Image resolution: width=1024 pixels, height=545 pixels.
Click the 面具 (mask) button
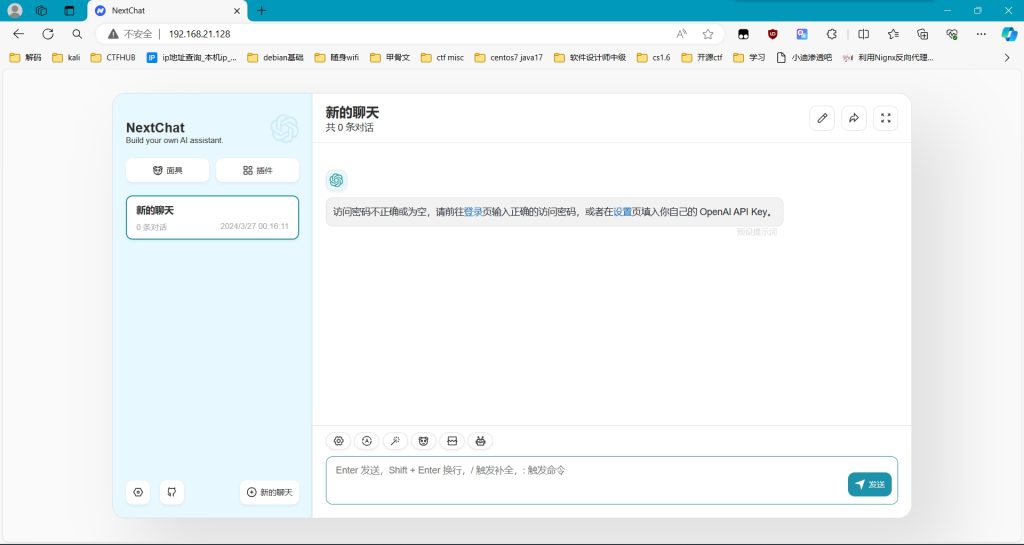tap(167, 170)
